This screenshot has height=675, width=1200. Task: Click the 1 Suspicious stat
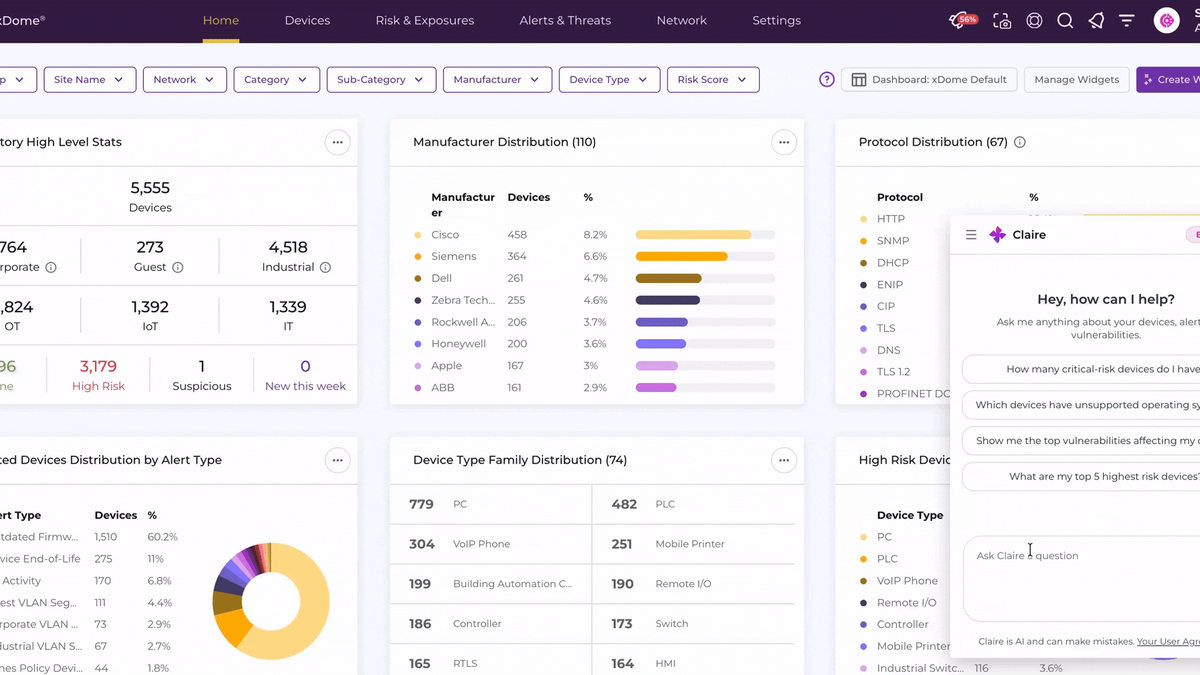pyautogui.click(x=202, y=375)
